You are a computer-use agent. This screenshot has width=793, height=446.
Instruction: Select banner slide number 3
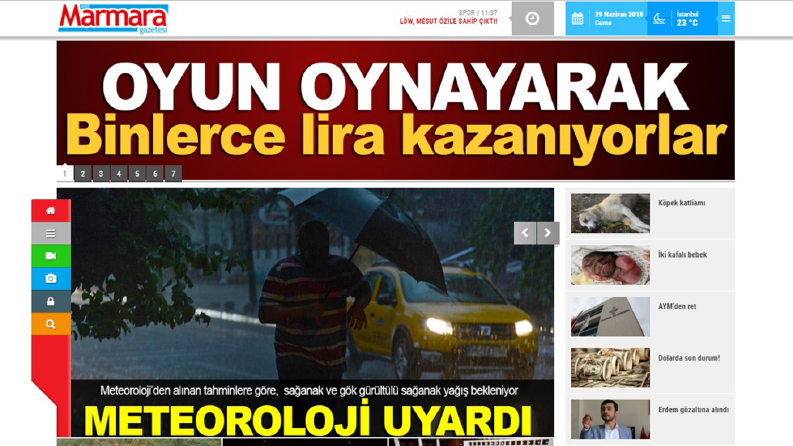(x=101, y=173)
